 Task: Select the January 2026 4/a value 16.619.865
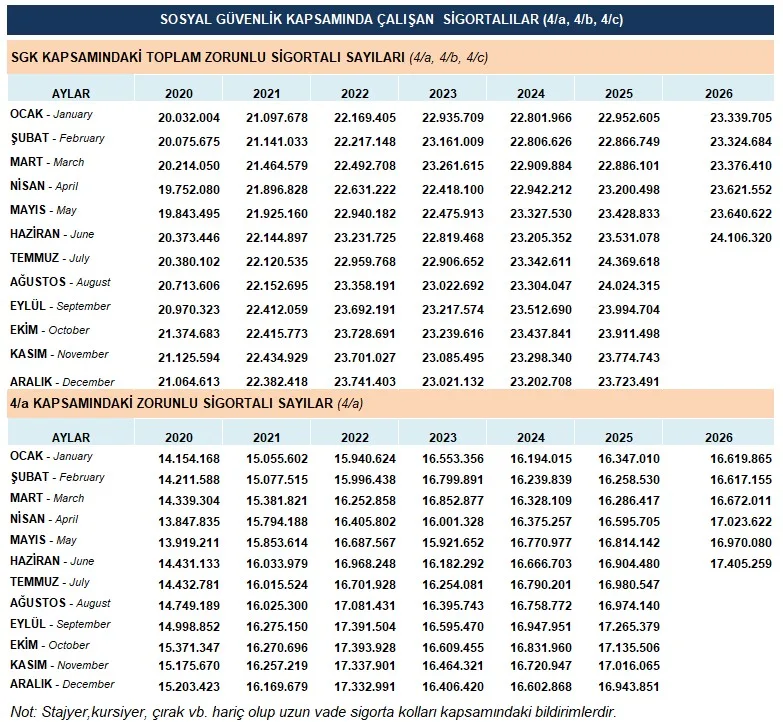(x=741, y=459)
